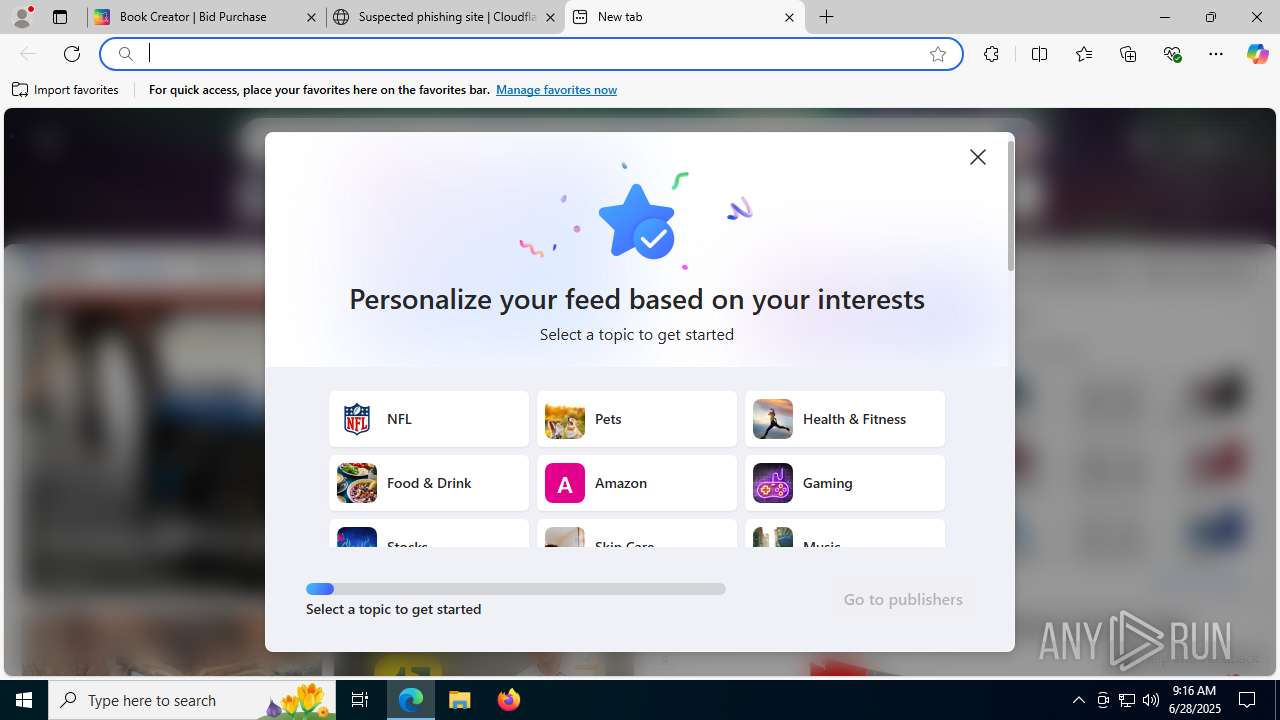
Task: Open Microsoft Edge from taskbar
Action: coord(411,700)
